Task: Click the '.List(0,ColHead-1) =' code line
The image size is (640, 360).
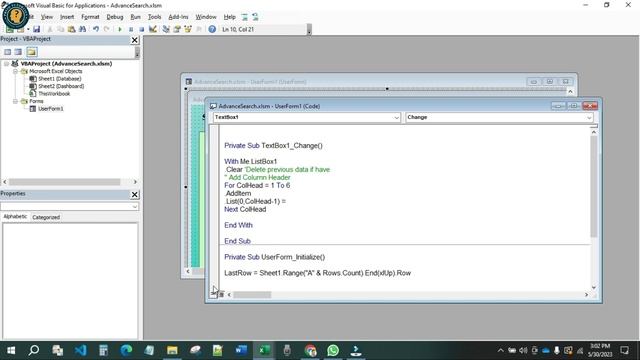Action: click(255, 201)
